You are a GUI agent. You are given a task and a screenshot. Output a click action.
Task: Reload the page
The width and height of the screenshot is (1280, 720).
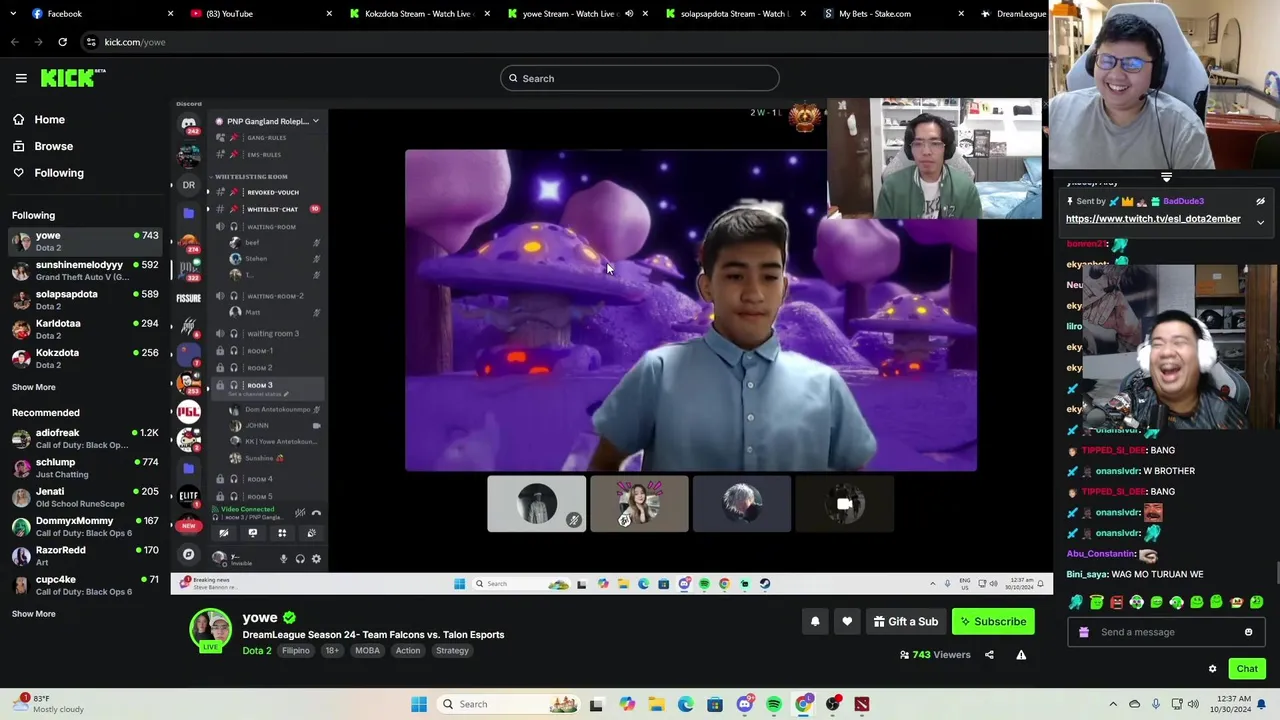62,42
